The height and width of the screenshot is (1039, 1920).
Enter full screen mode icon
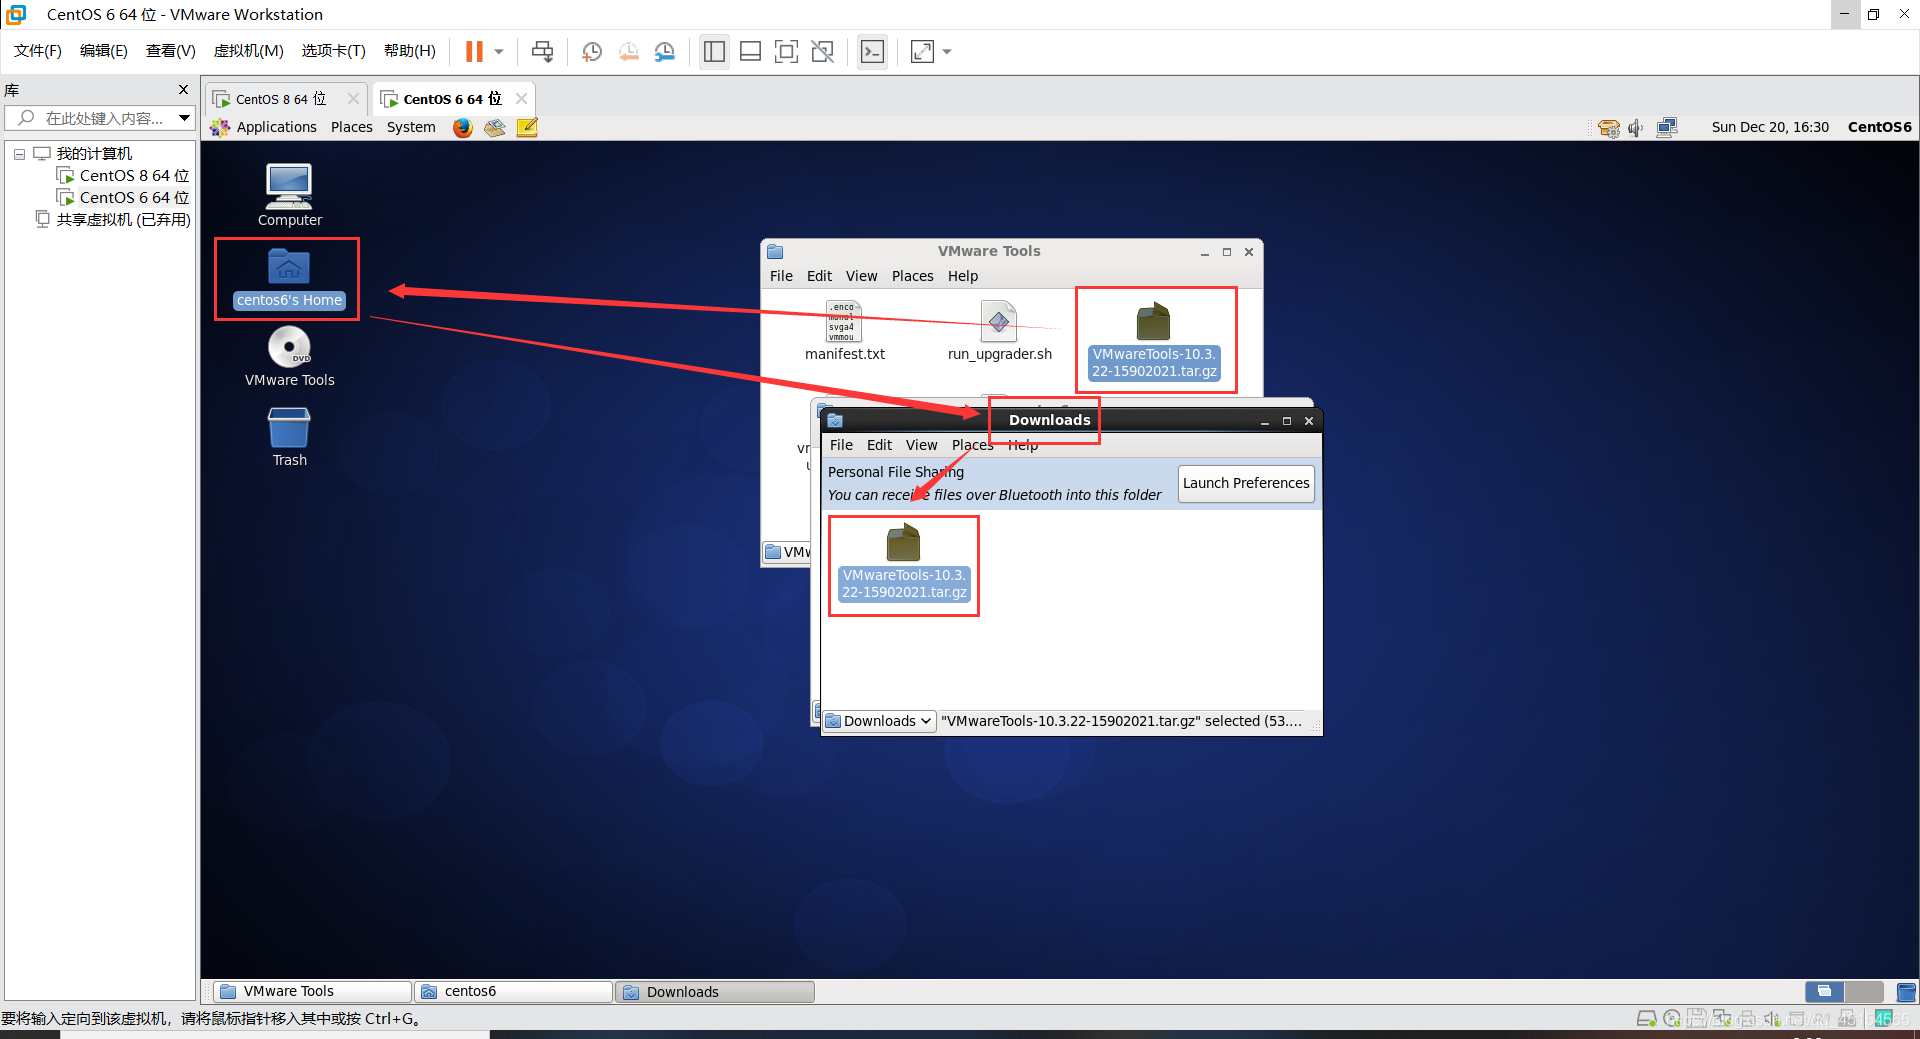pyautogui.click(x=787, y=52)
